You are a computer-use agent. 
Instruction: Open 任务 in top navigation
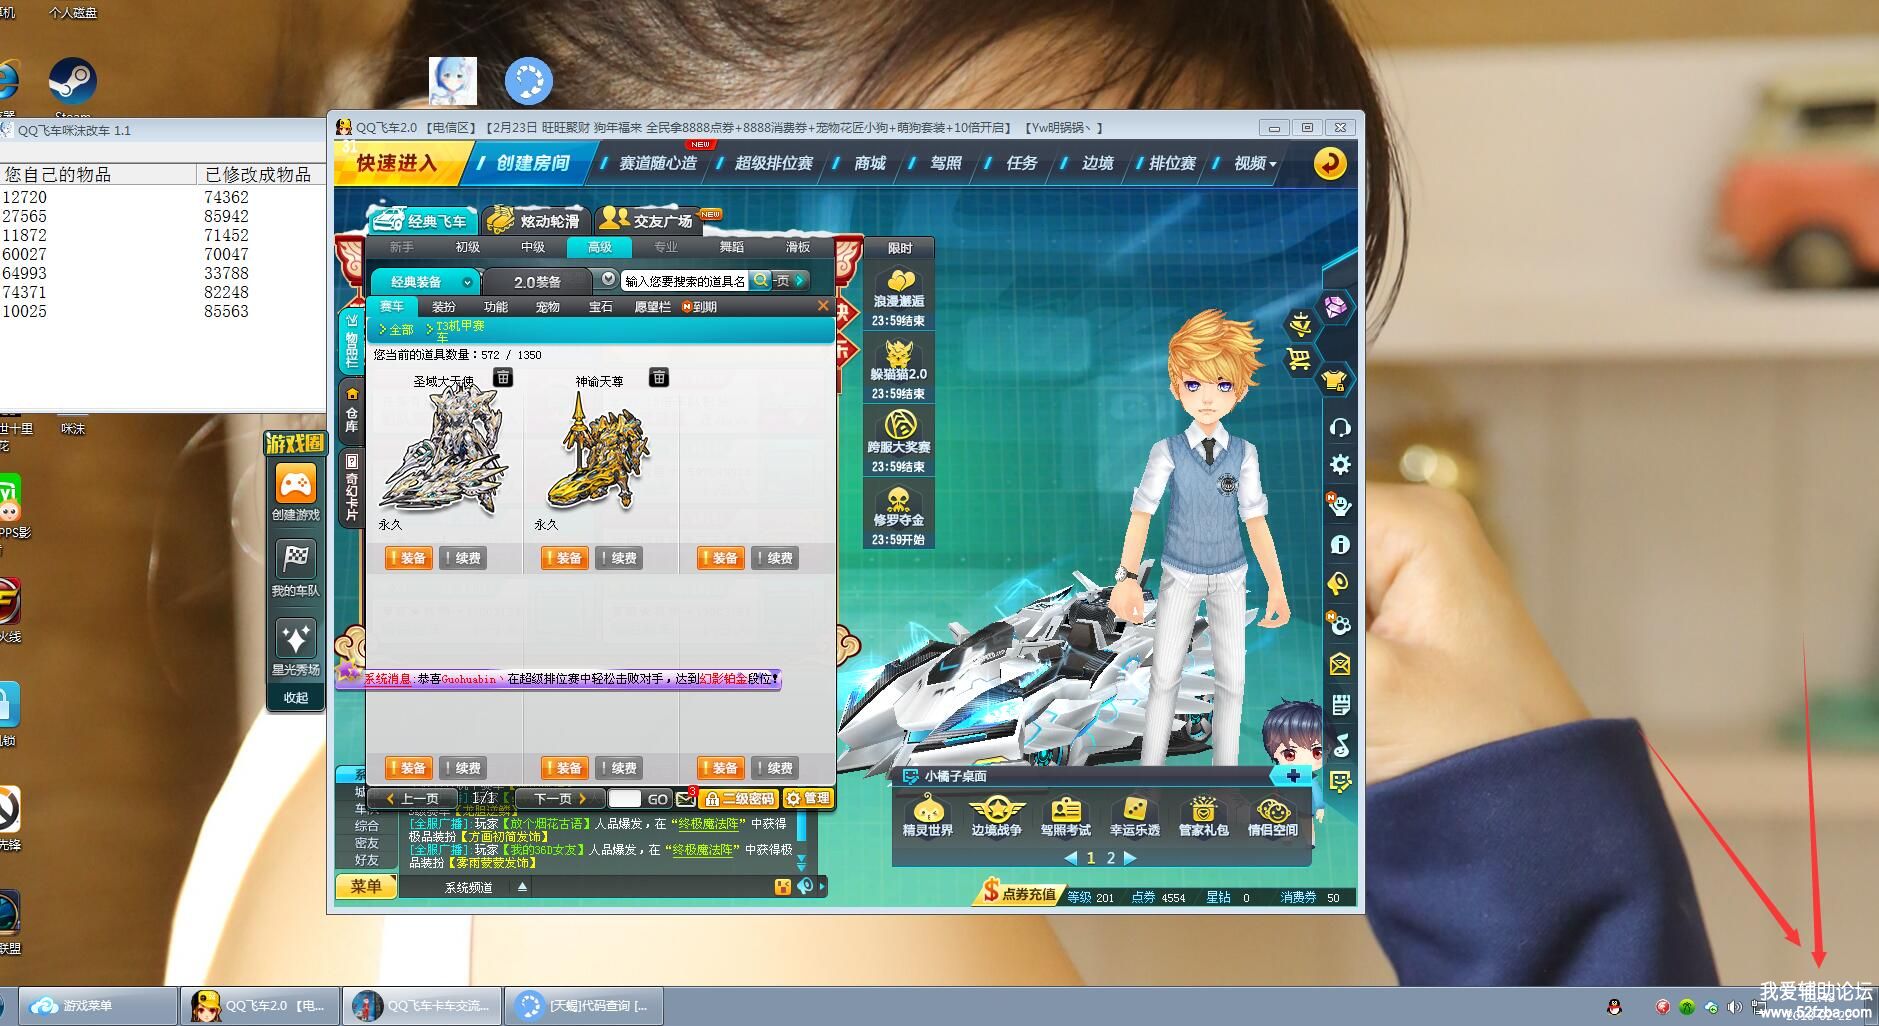(x=1022, y=163)
